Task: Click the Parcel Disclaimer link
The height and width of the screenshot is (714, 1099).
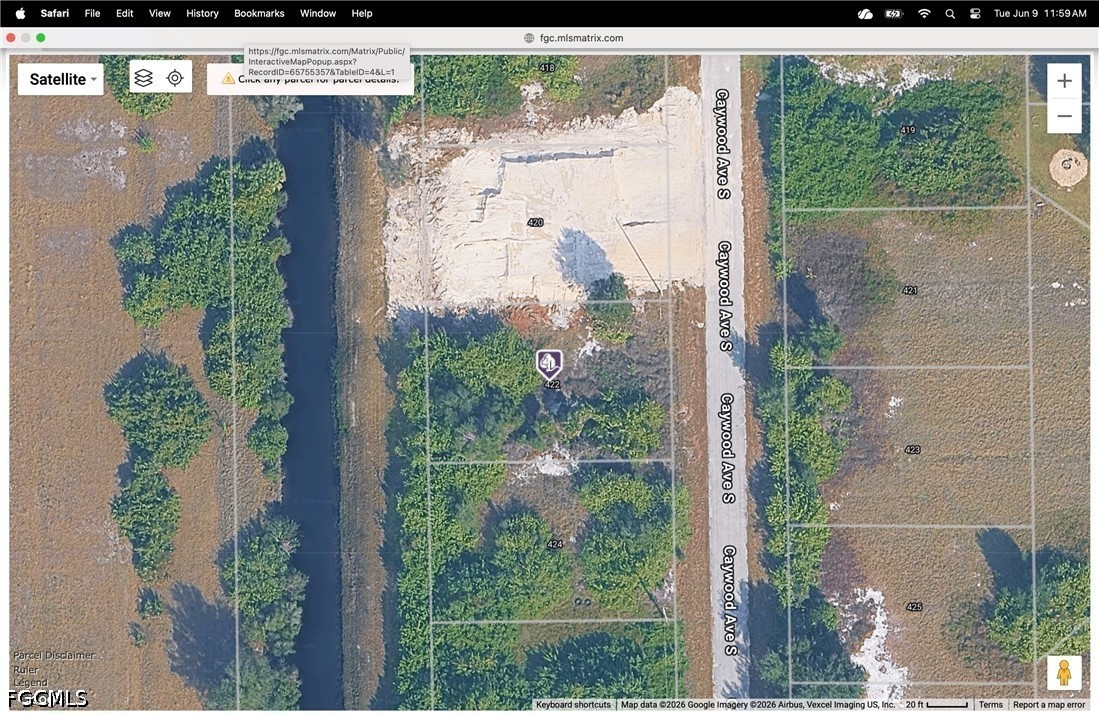Action: tap(54, 655)
